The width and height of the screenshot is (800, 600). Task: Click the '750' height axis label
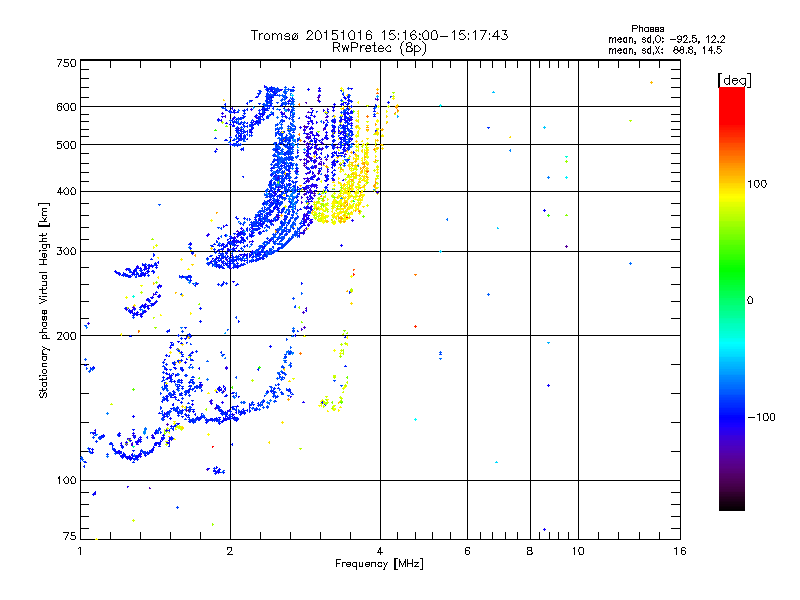pyautogui.click(x=66, y=63)
